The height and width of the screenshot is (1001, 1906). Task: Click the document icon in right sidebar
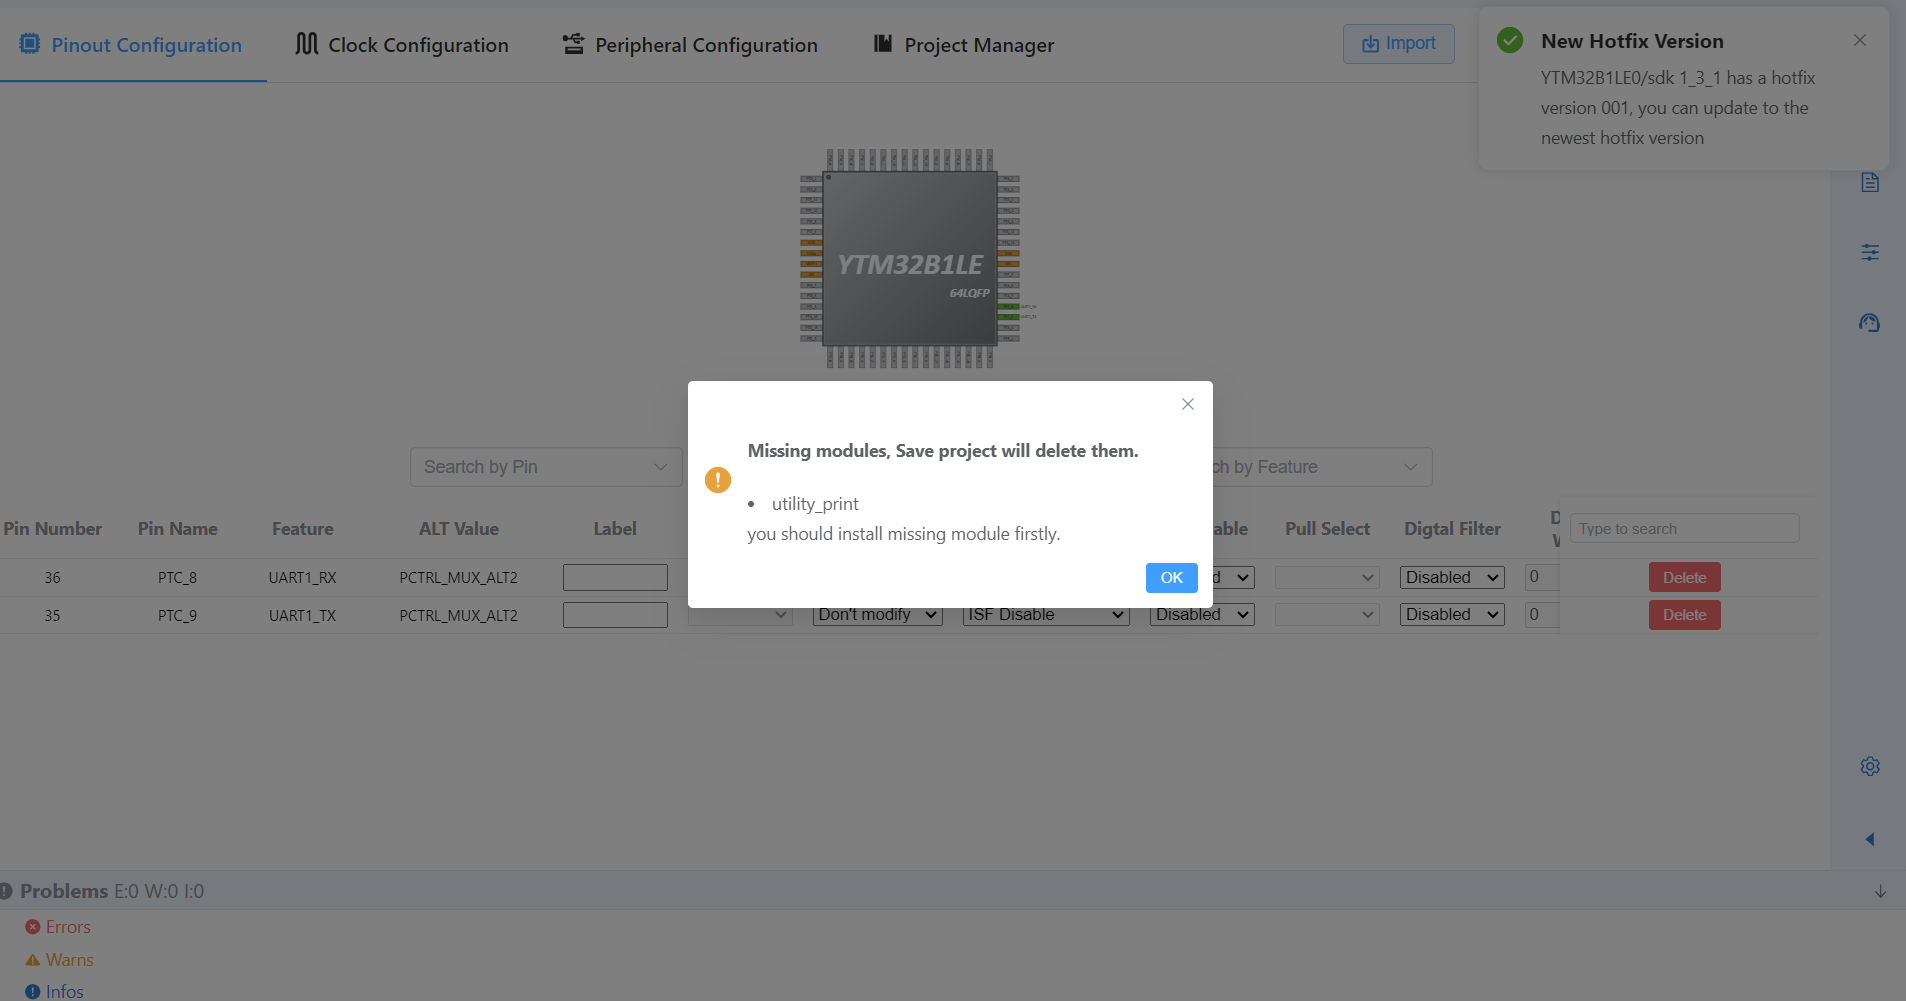pos(1869,183)
